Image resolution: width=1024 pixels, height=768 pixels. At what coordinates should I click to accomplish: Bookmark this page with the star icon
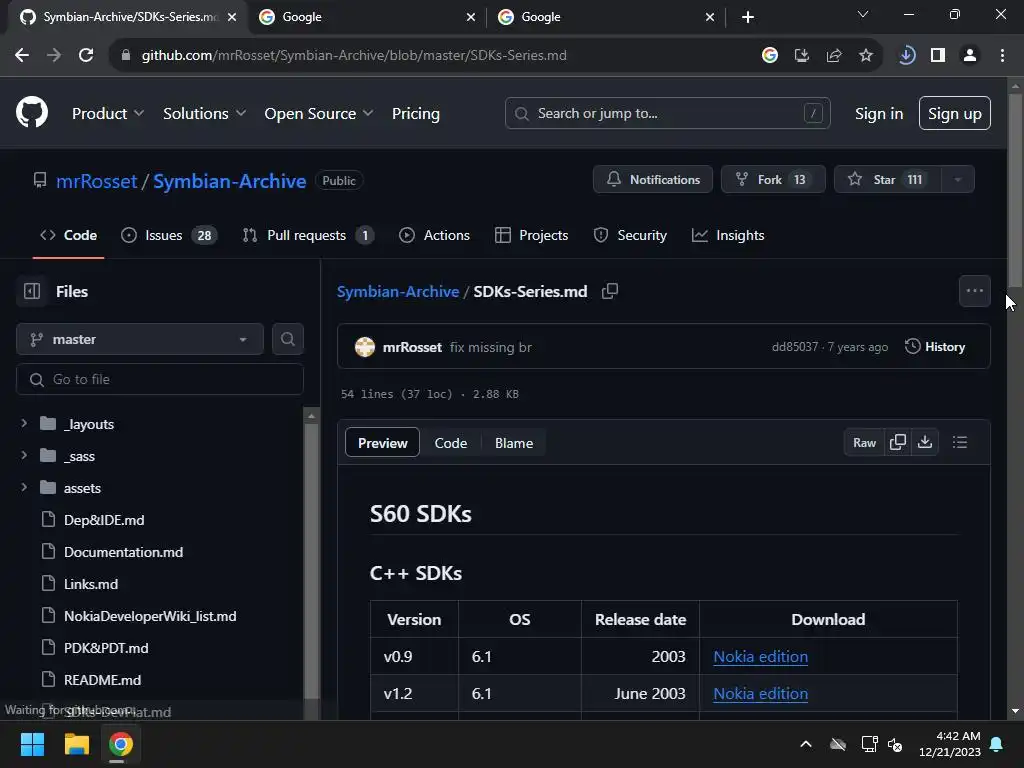(x=866, y=56)
